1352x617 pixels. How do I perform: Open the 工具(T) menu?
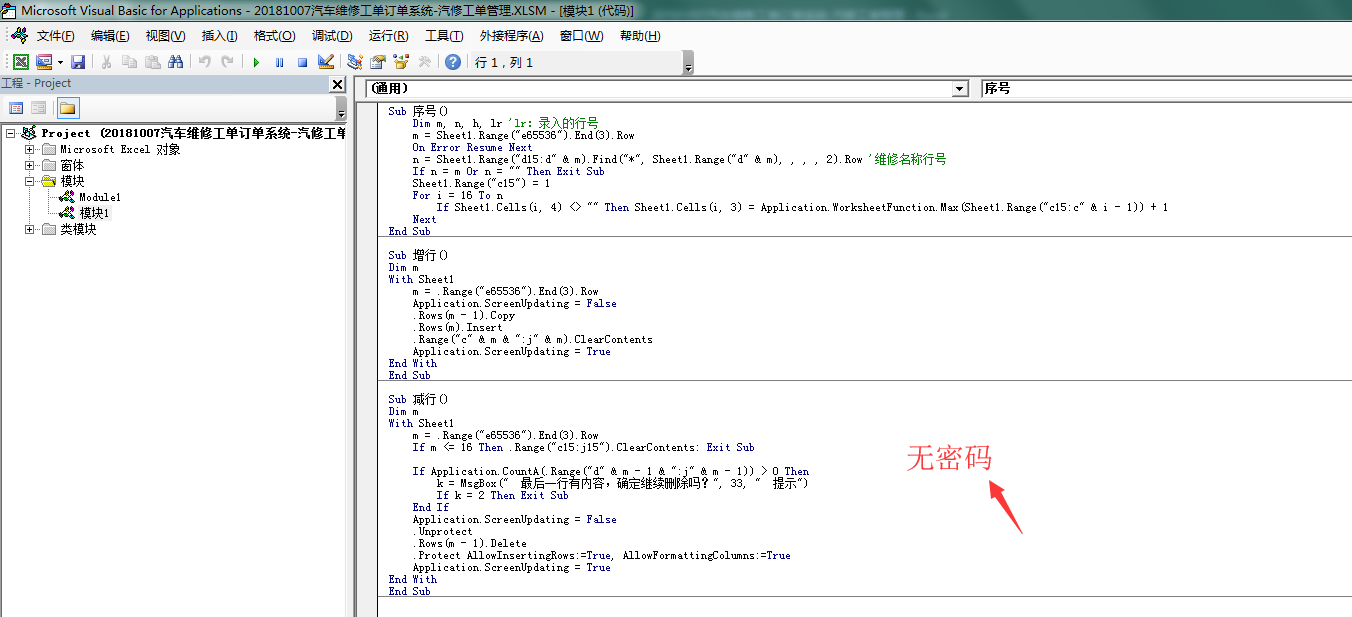coord(444,36)
